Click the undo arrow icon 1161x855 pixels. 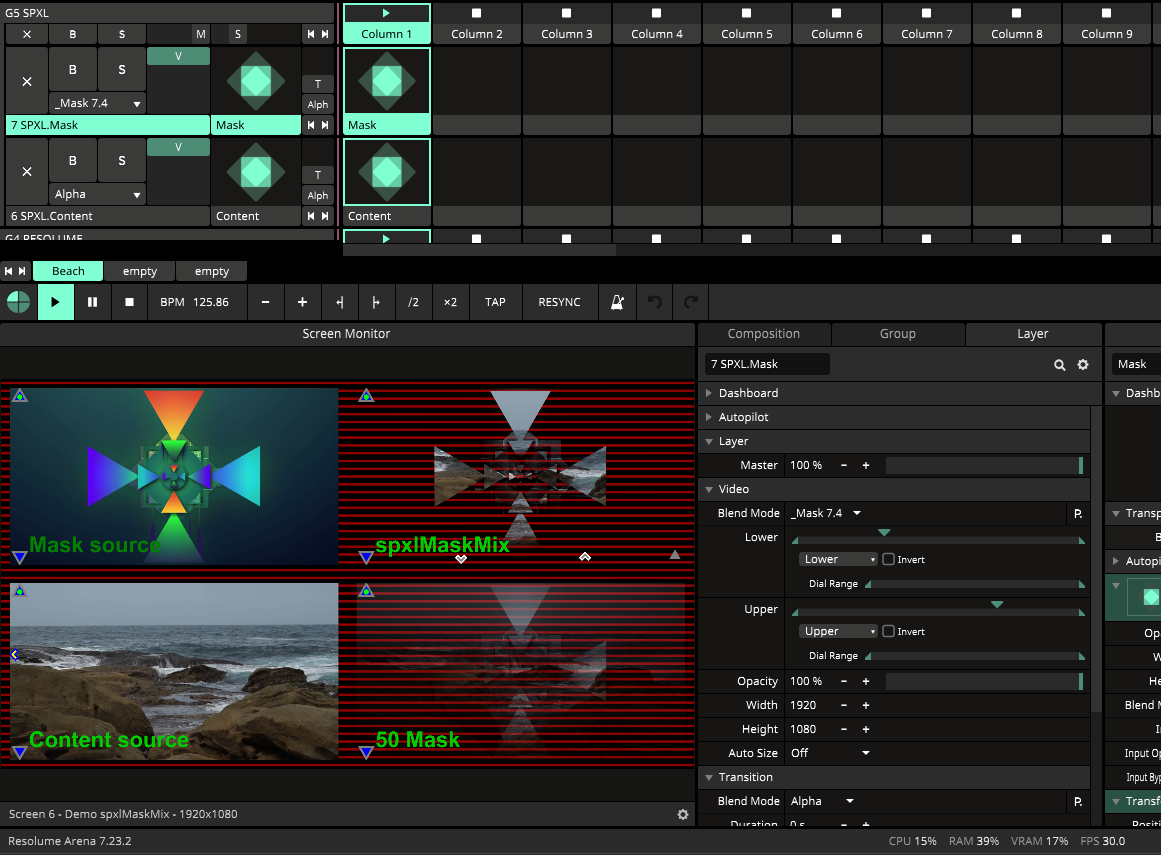[655, 302]
